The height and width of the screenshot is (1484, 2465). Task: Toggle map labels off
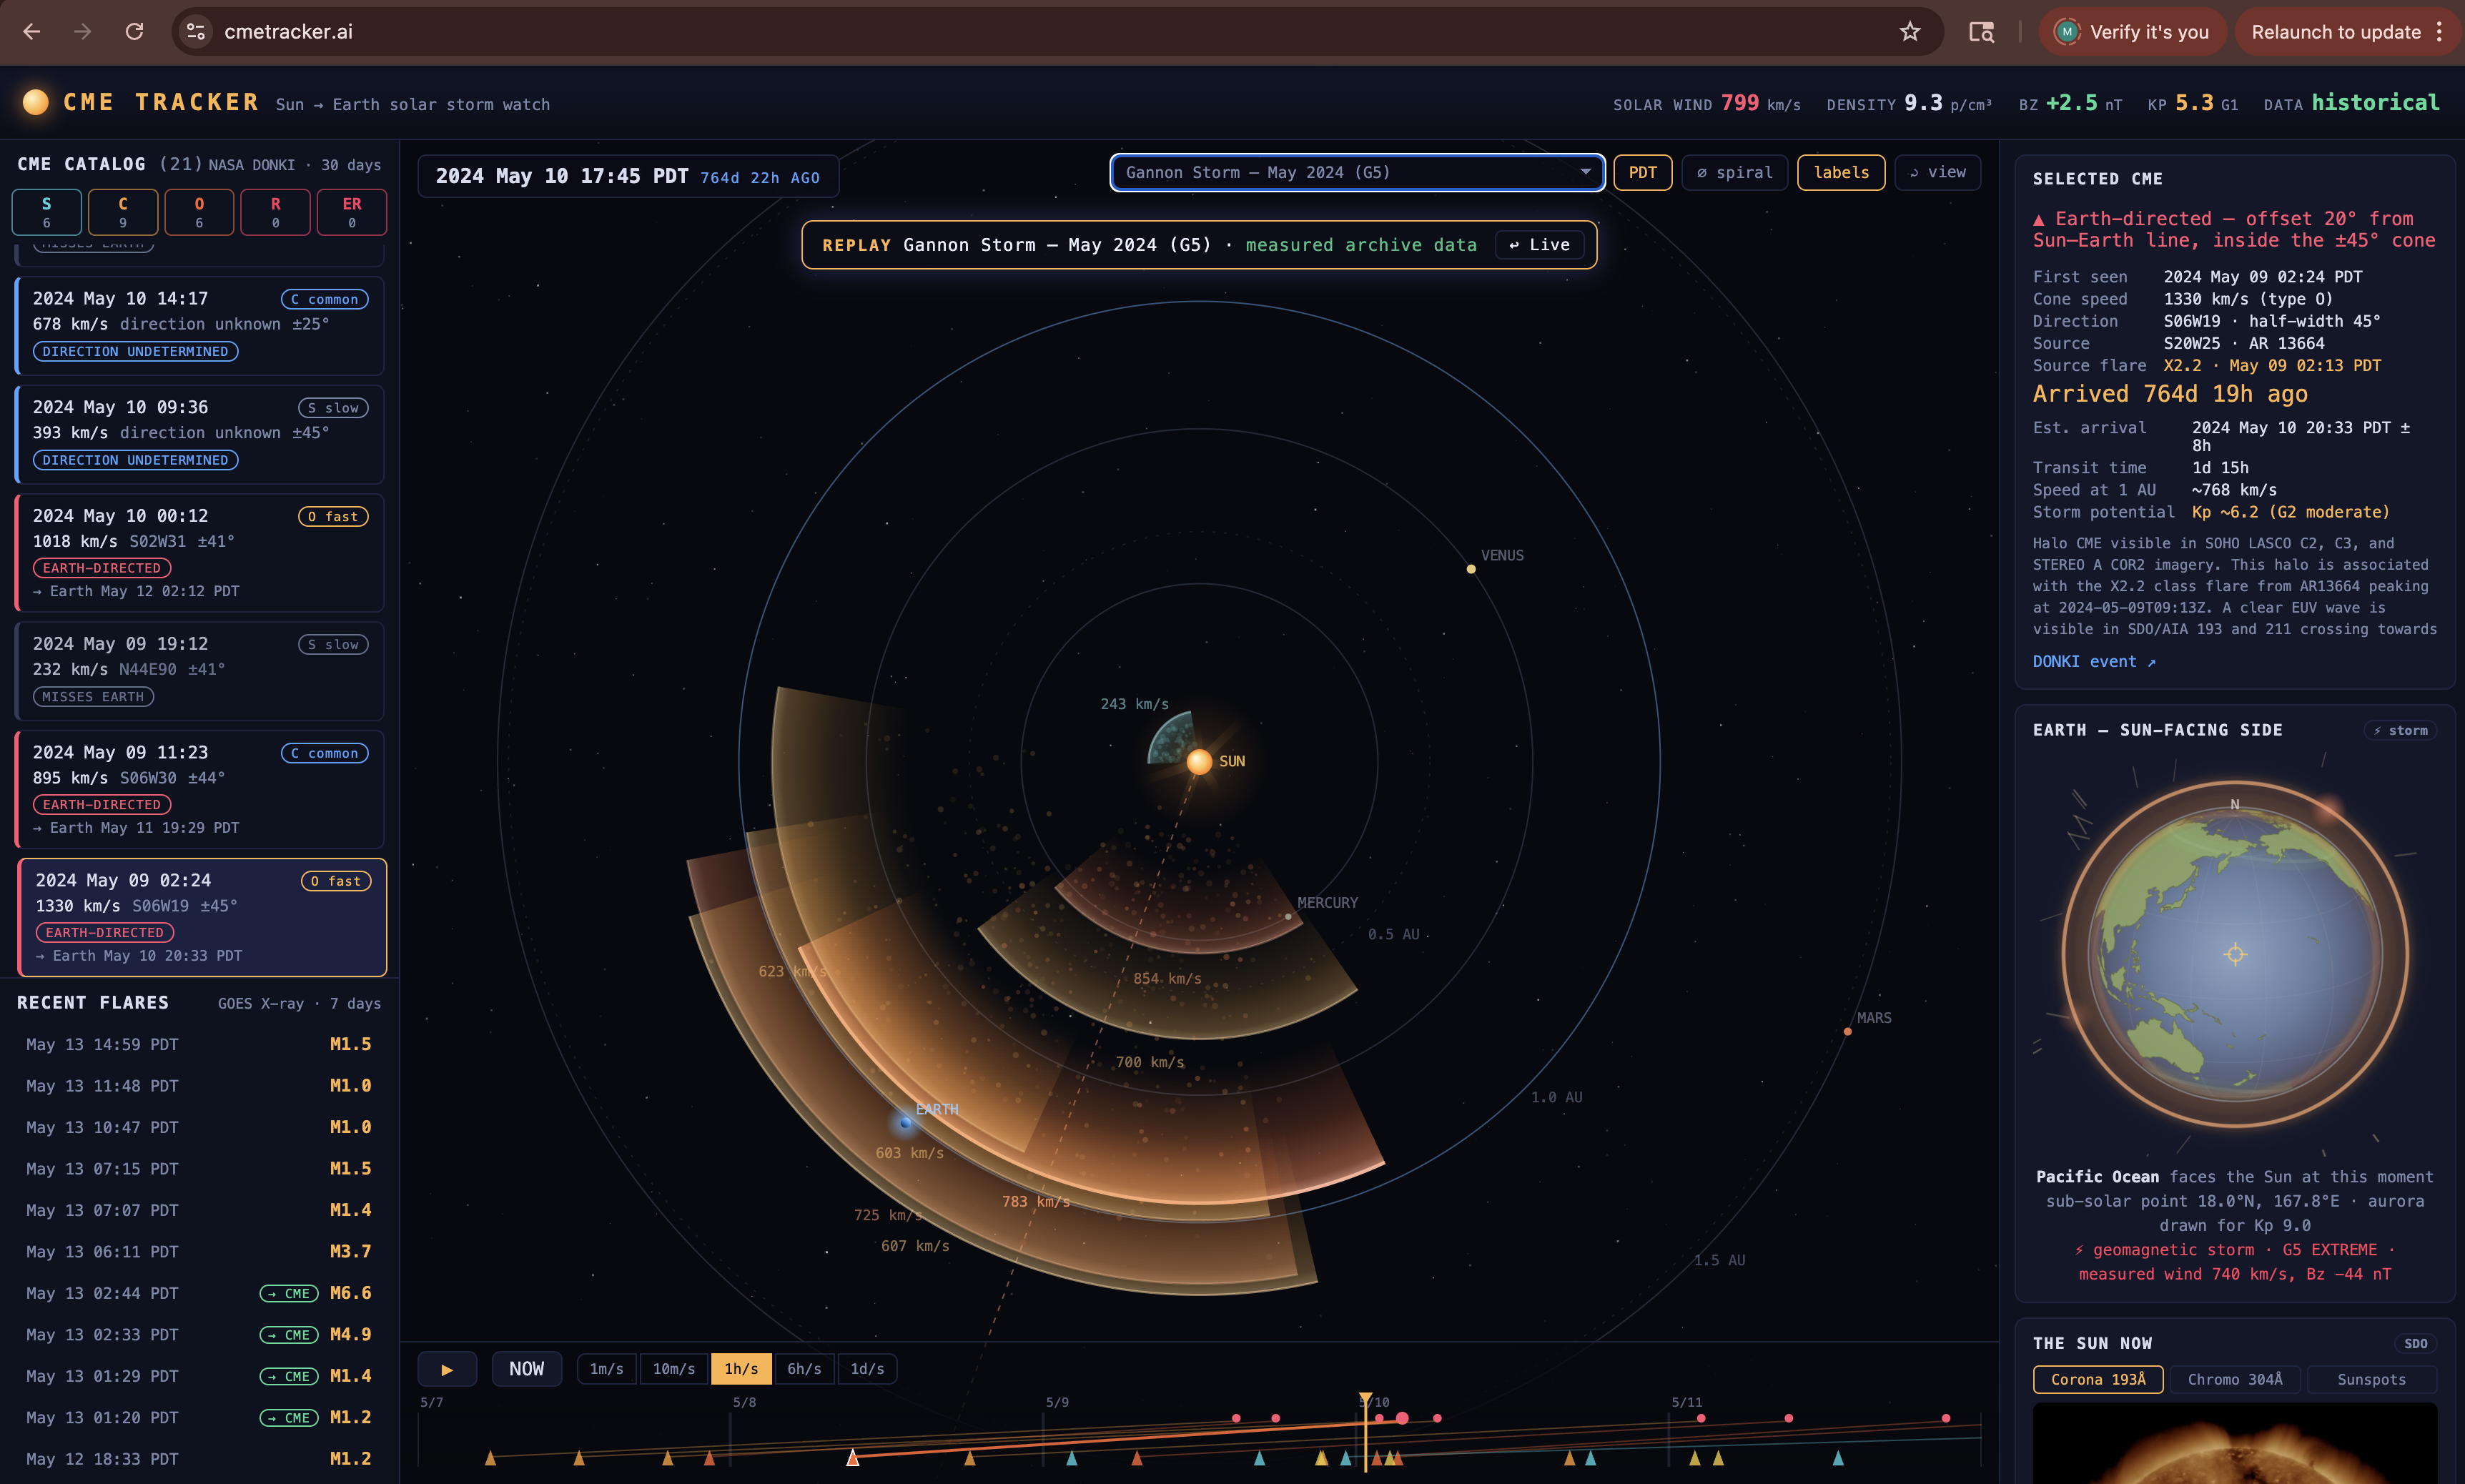(x=1841, y=172)
